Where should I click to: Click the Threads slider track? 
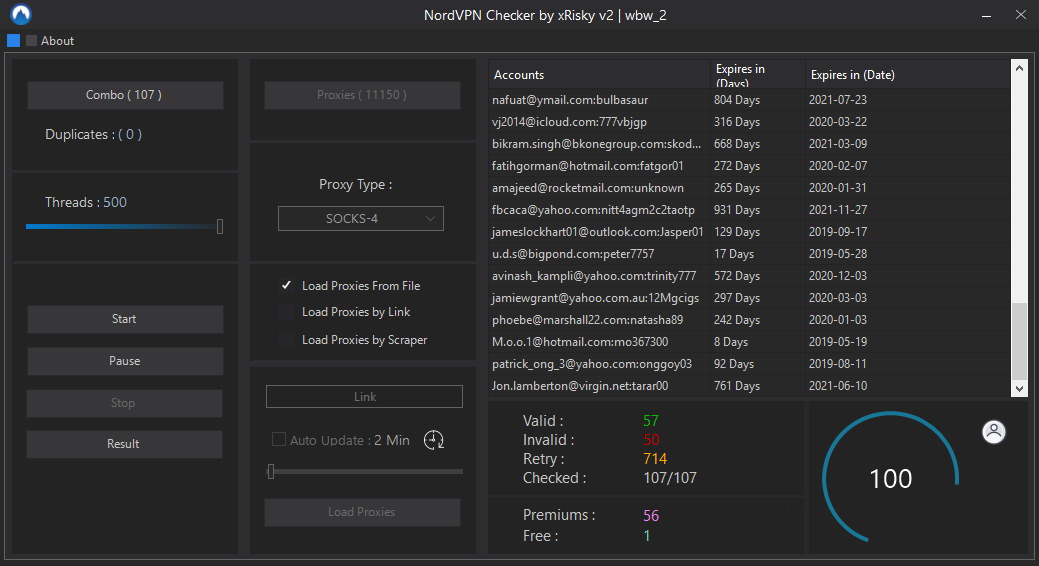click(120, 227)
